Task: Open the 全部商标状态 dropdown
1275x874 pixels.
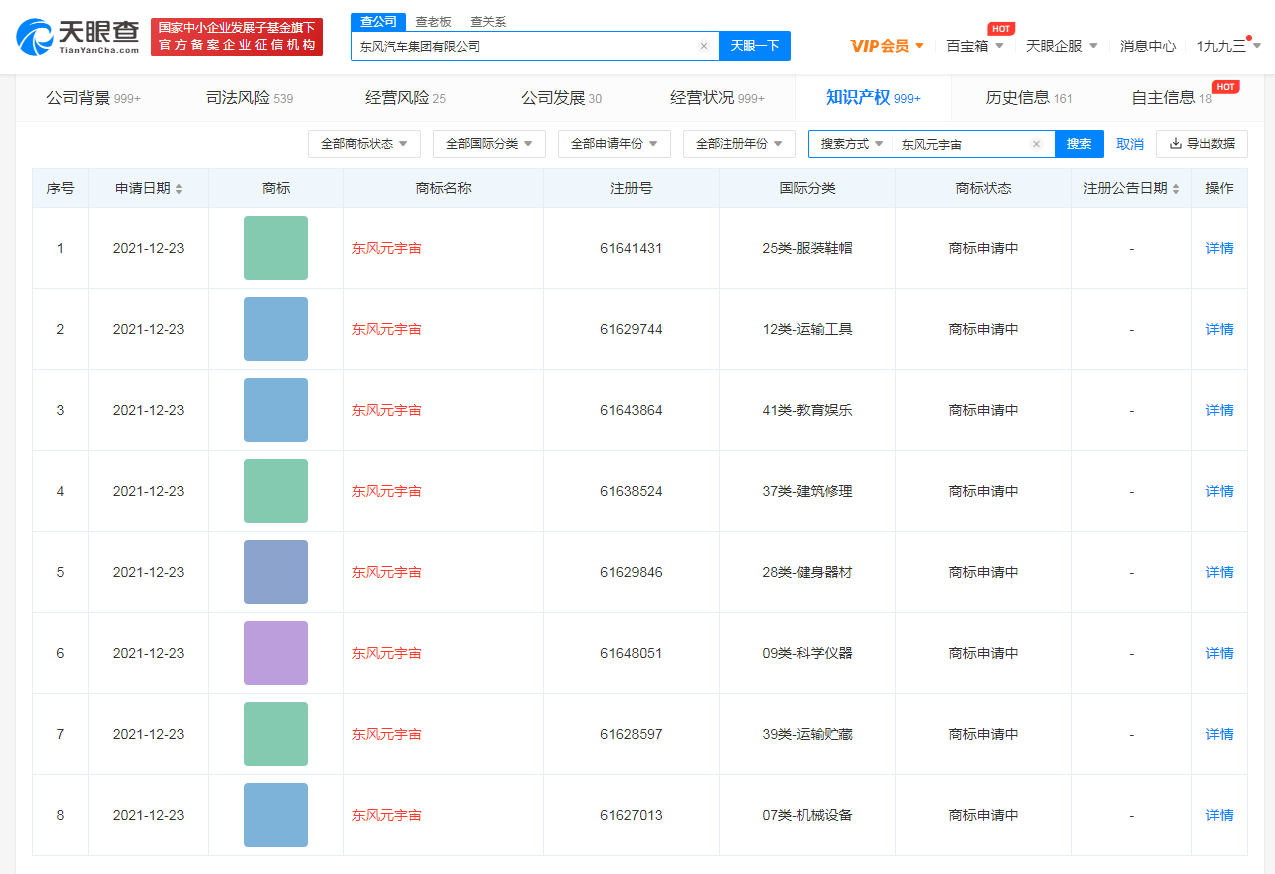Action: pos(364,144)
